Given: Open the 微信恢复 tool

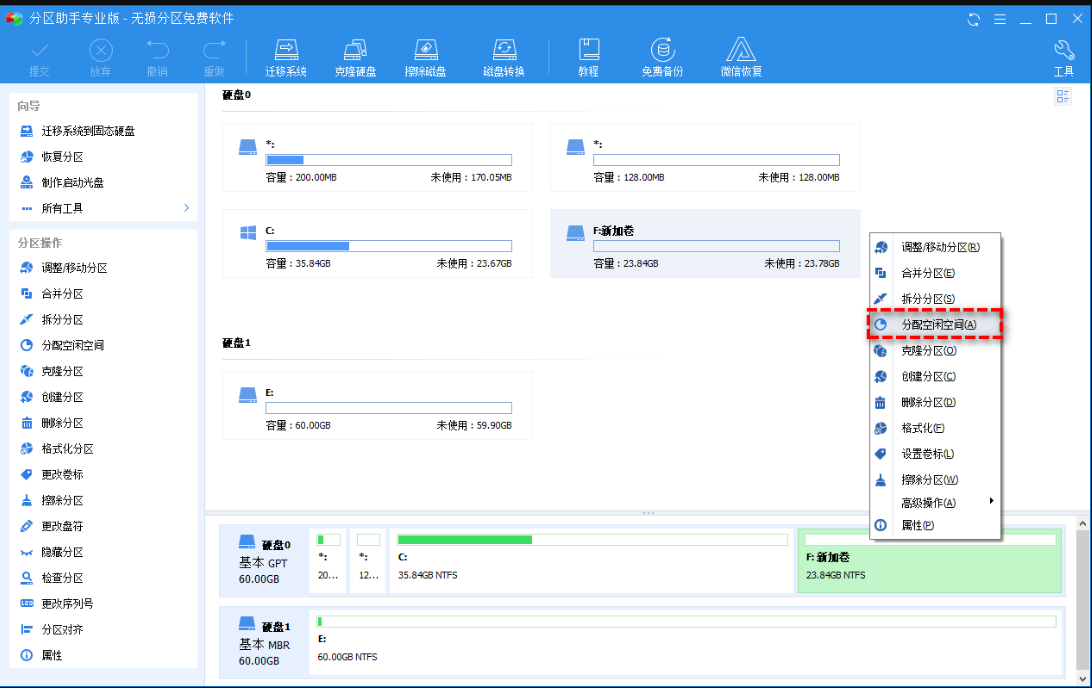Looking at the screenshot, I should (741, 57).
